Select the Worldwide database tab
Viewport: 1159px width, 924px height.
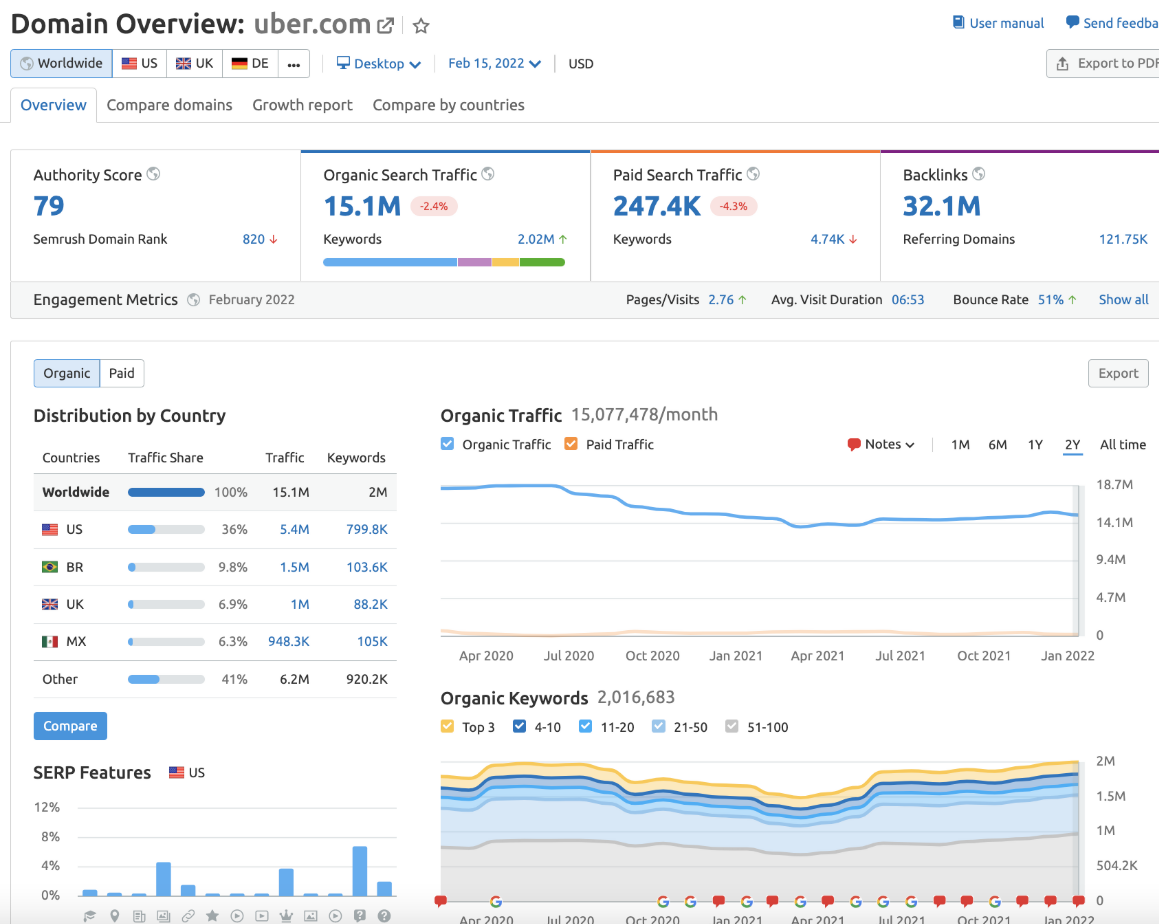61,64
